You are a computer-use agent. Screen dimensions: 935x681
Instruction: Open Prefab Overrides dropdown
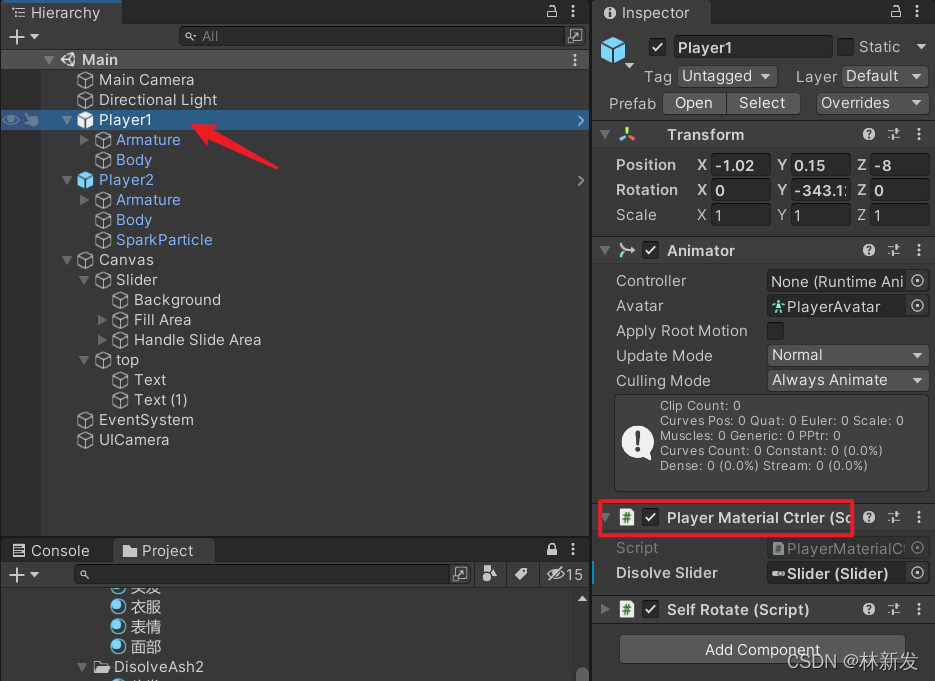click(x=872, y=103)
